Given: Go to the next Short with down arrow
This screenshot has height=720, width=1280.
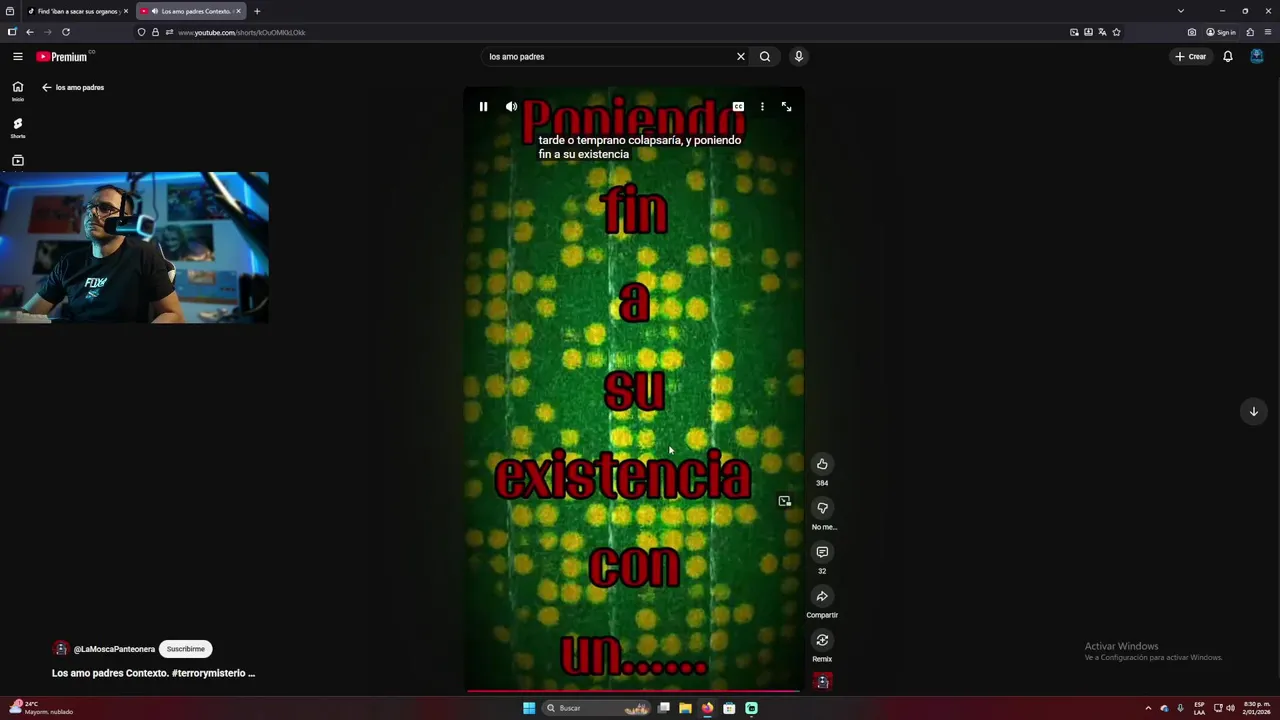Looking at the screenshot, I should [x=1253, y=411].
